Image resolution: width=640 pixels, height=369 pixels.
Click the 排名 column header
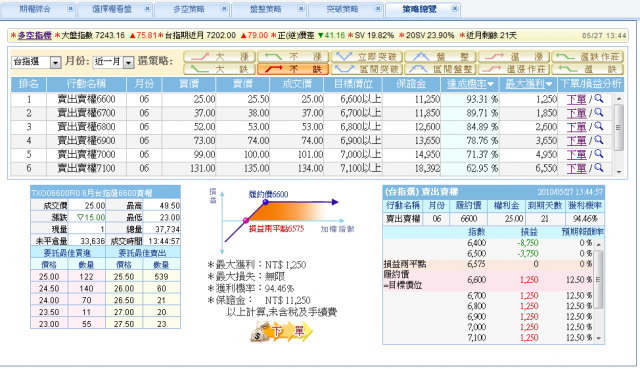29,84
